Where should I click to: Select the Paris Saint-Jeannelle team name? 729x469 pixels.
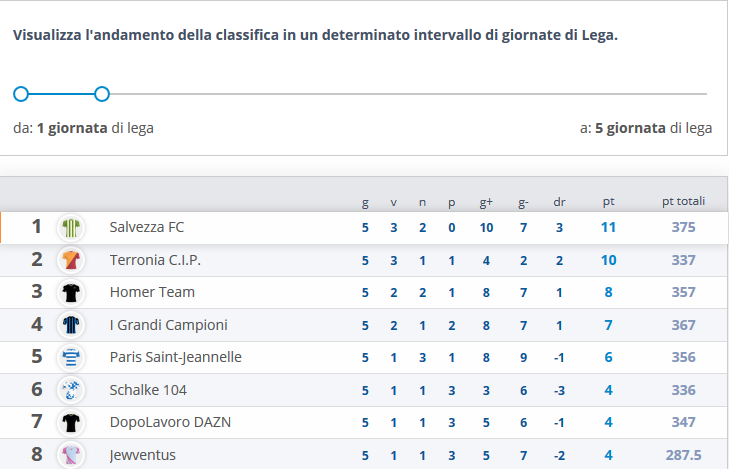tap(175, 357)
